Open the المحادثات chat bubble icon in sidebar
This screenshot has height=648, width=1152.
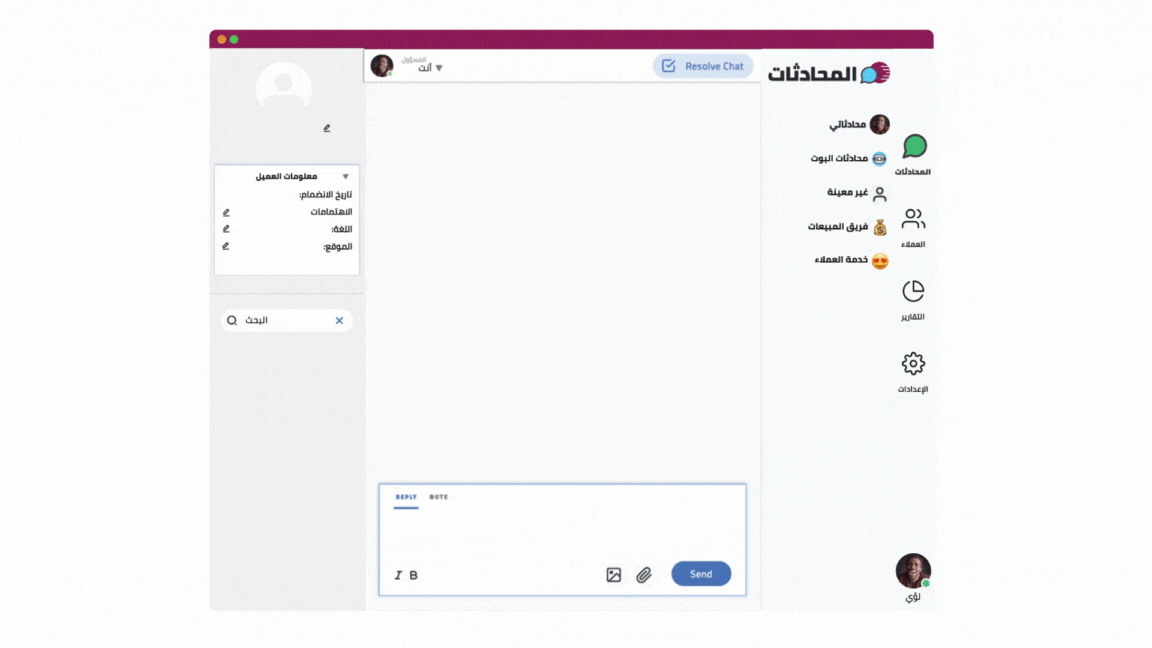pos(914,147)
